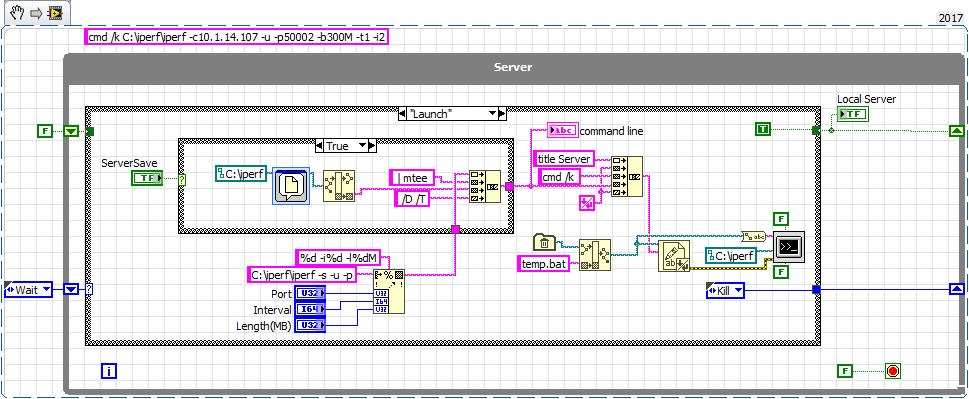Click the temp.bat string constant
The image size is (969, 399).
[x=542, y=264]
